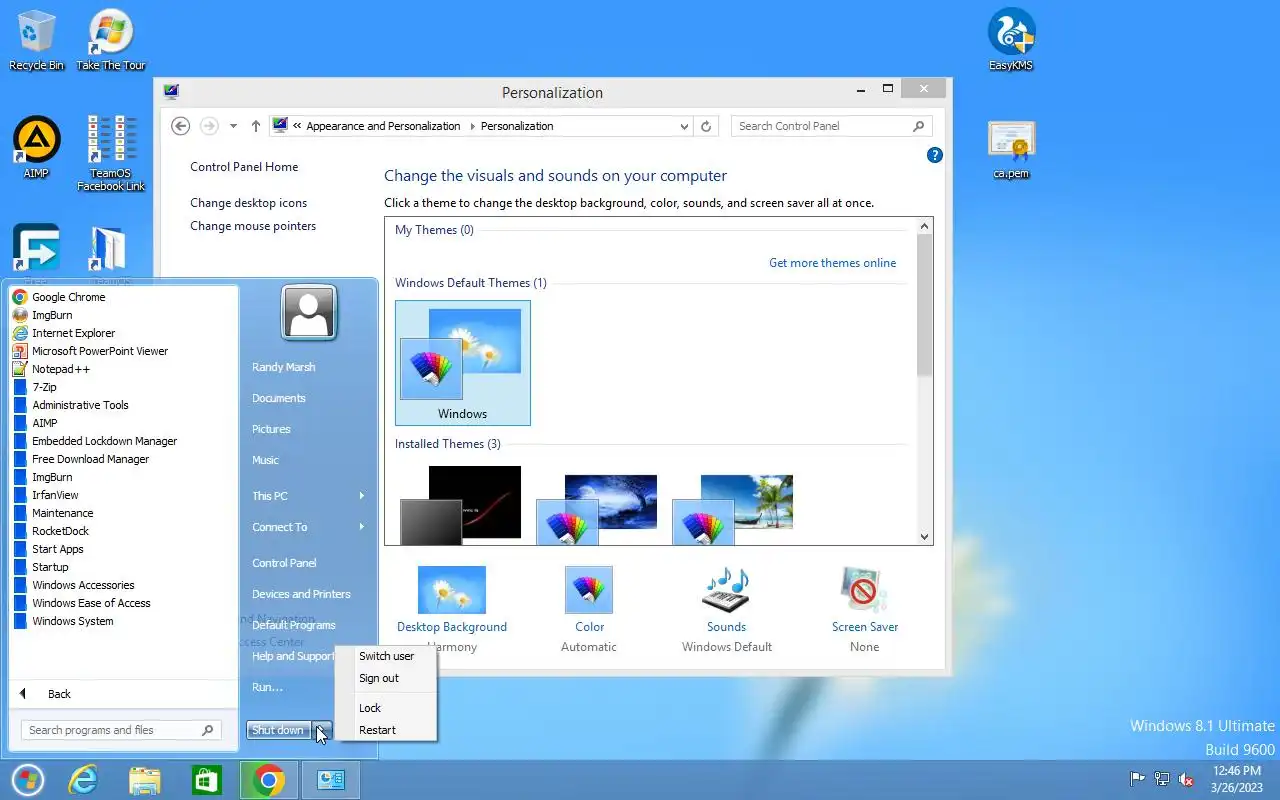Expand the Startup folder in Start menu
The height and width of the screenshot is (800, 1280).
coord(124,567)
